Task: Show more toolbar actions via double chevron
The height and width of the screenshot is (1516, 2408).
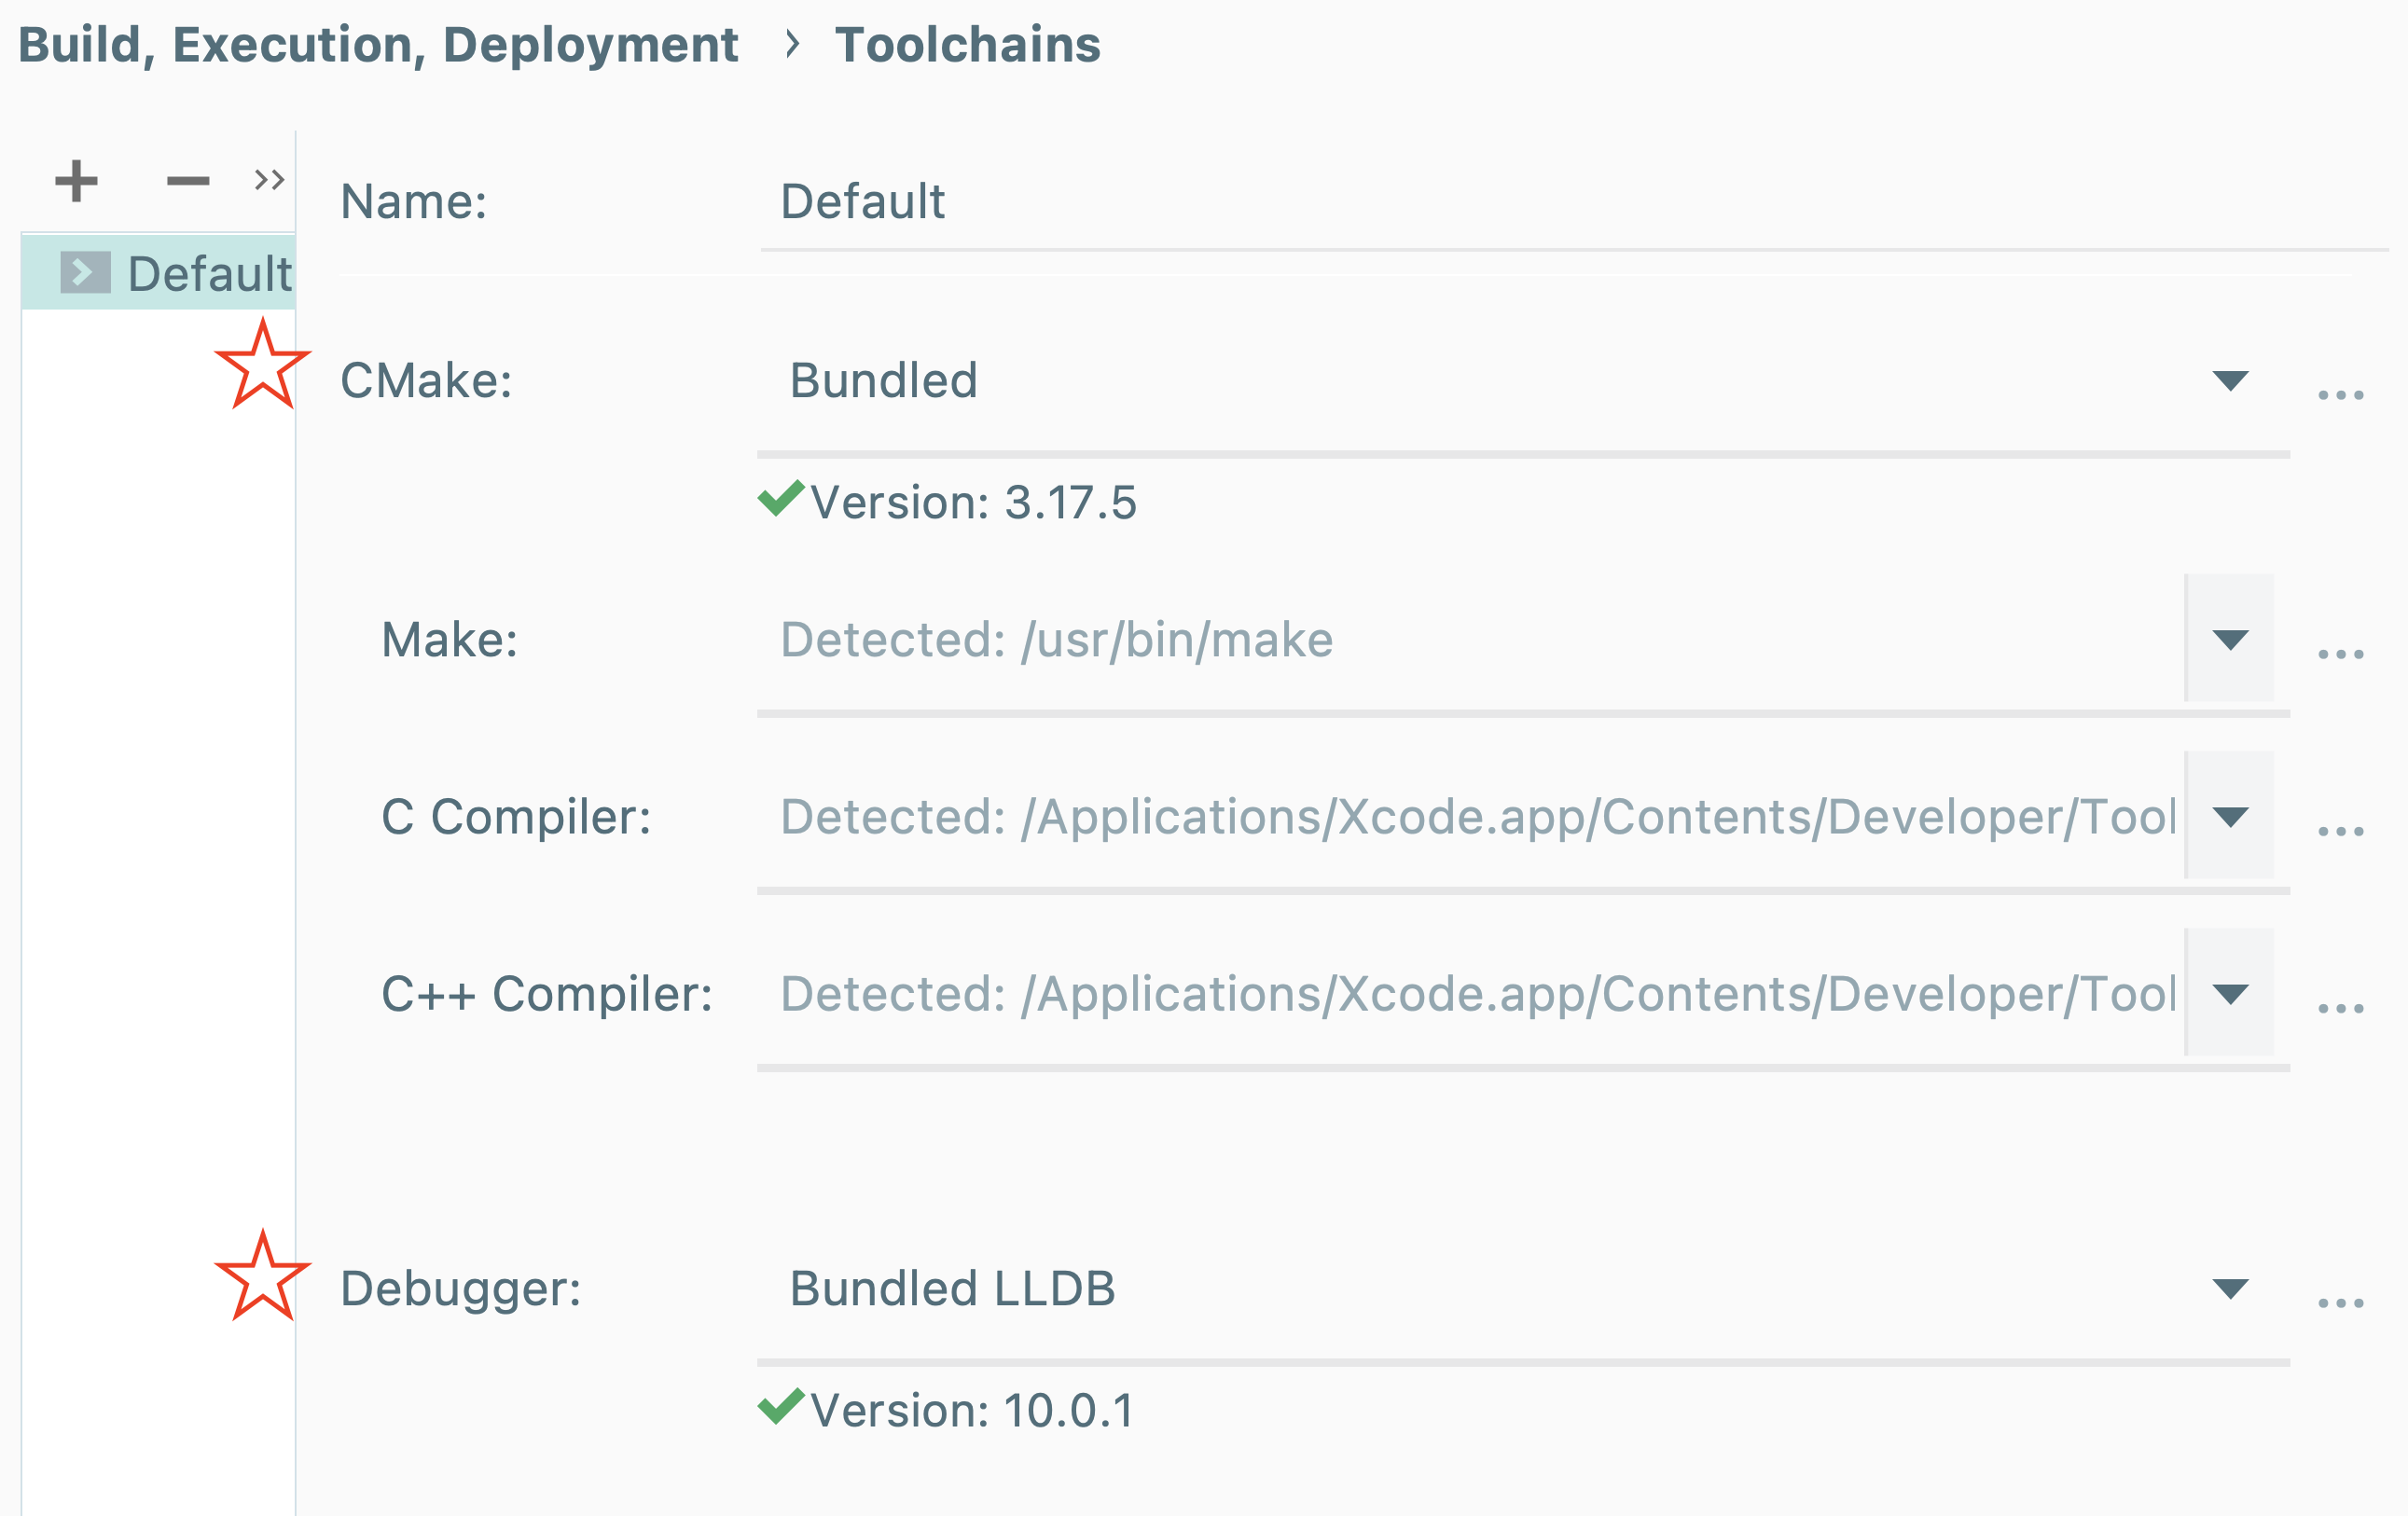Action: (x=269, y=180)
